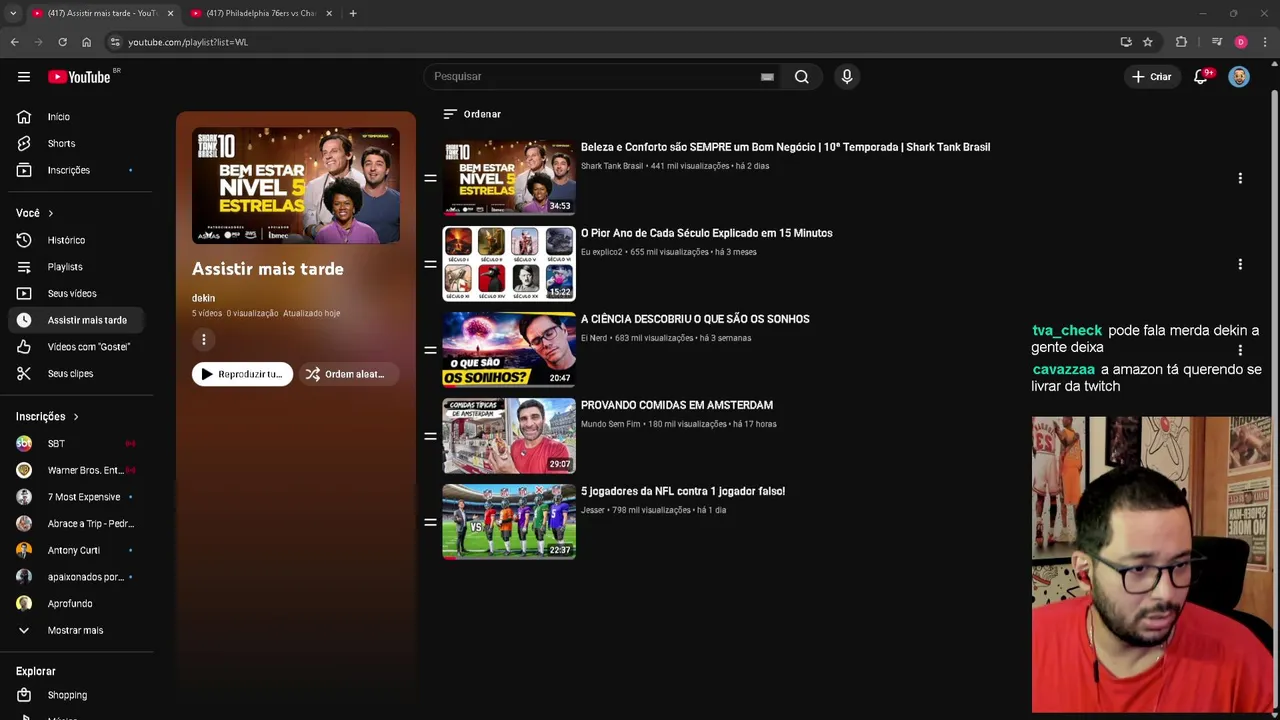Grab the drag handle of Shark Tank video
The image size is (1280, 720).
click(x=430, y=178)
